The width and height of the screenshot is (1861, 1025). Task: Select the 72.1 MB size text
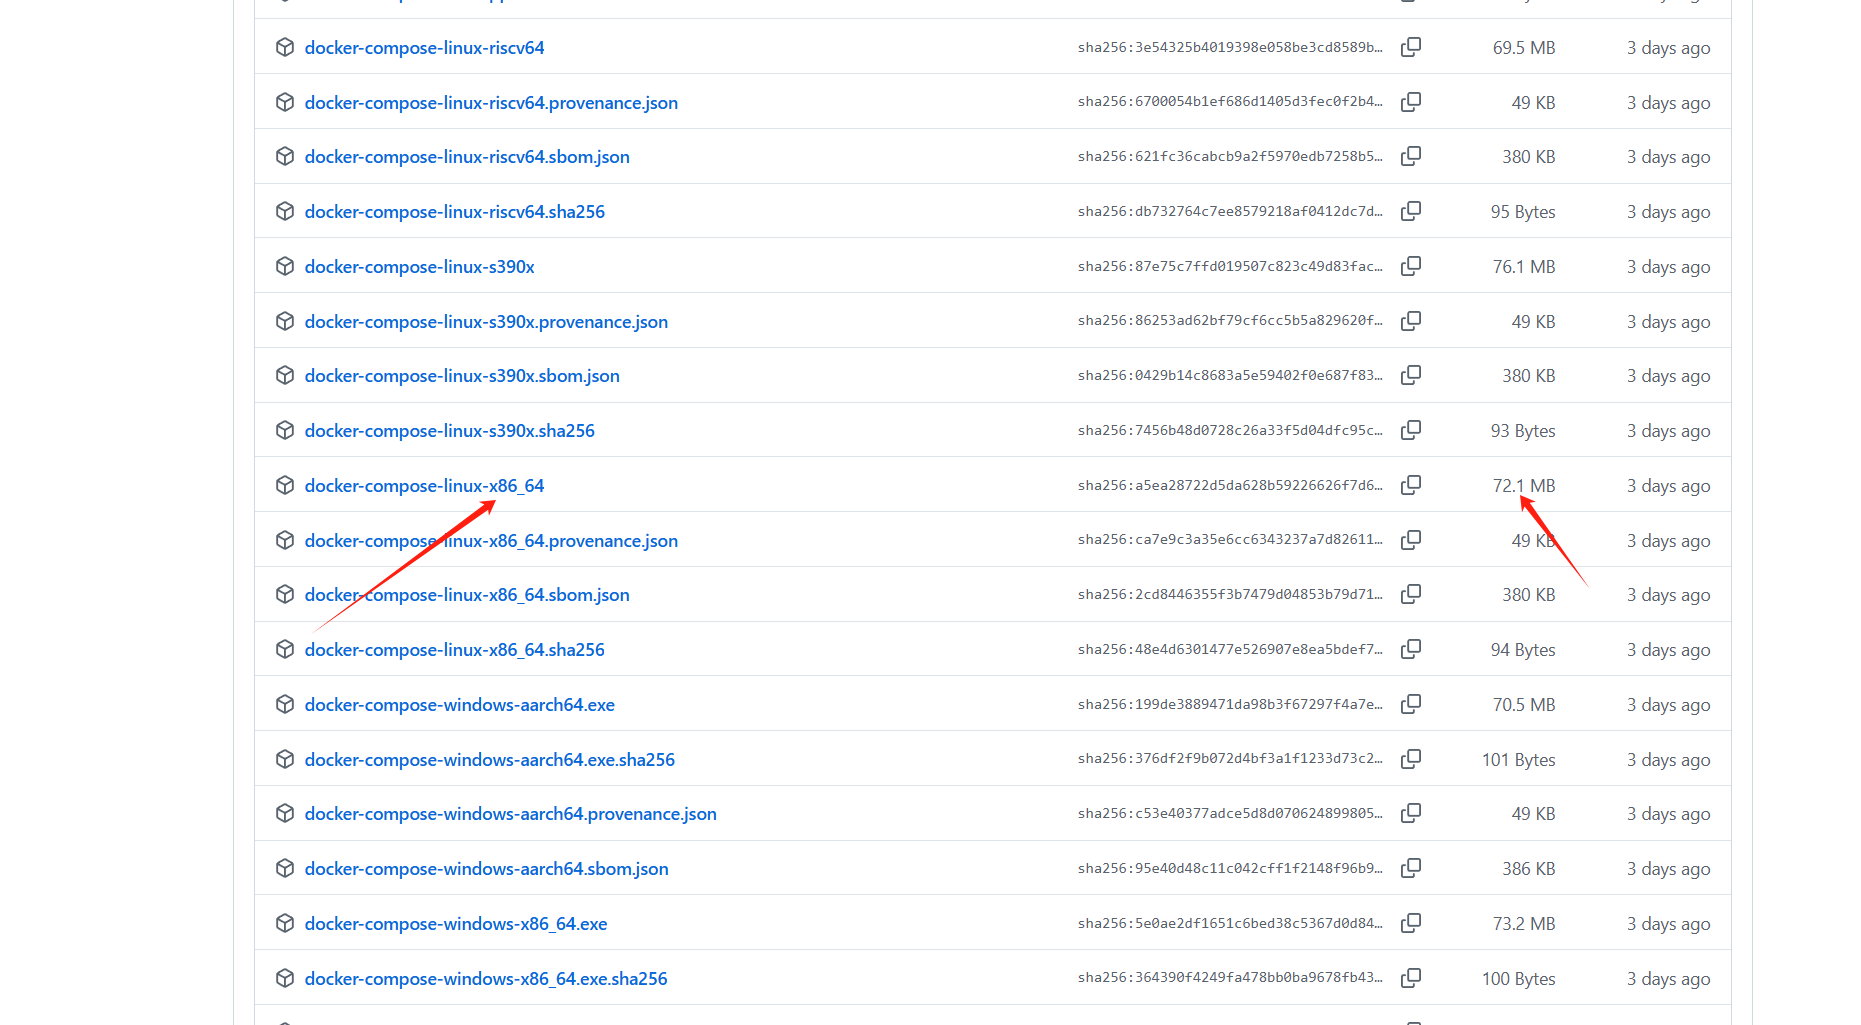[x=1524, y=486]
